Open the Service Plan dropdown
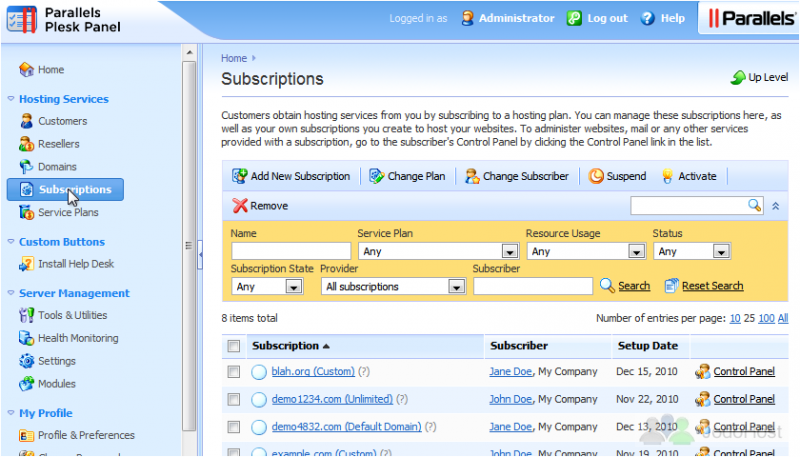 438,251
